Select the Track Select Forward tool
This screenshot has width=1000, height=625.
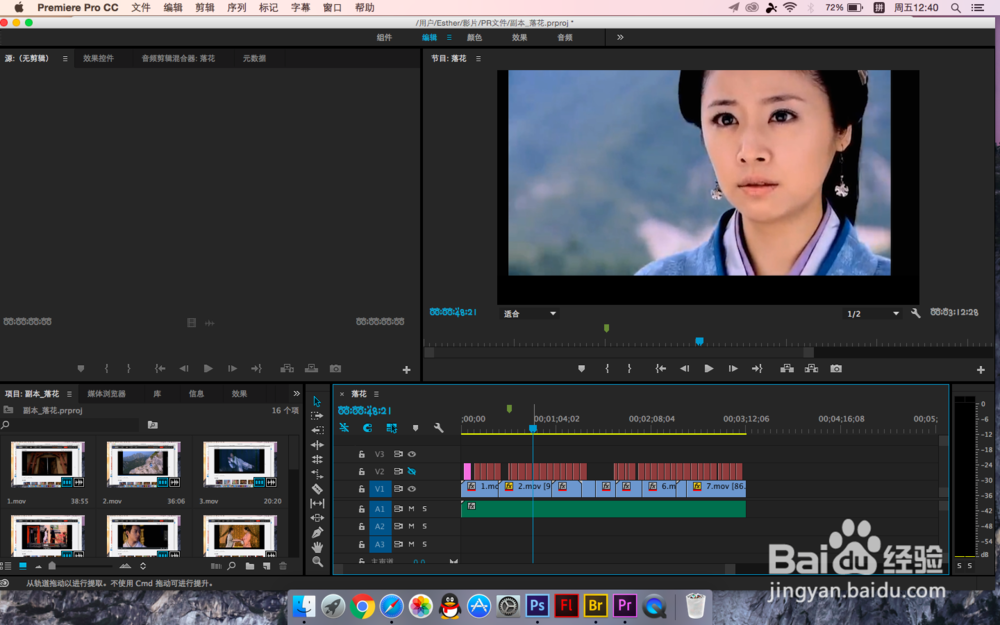click(317, 416)
